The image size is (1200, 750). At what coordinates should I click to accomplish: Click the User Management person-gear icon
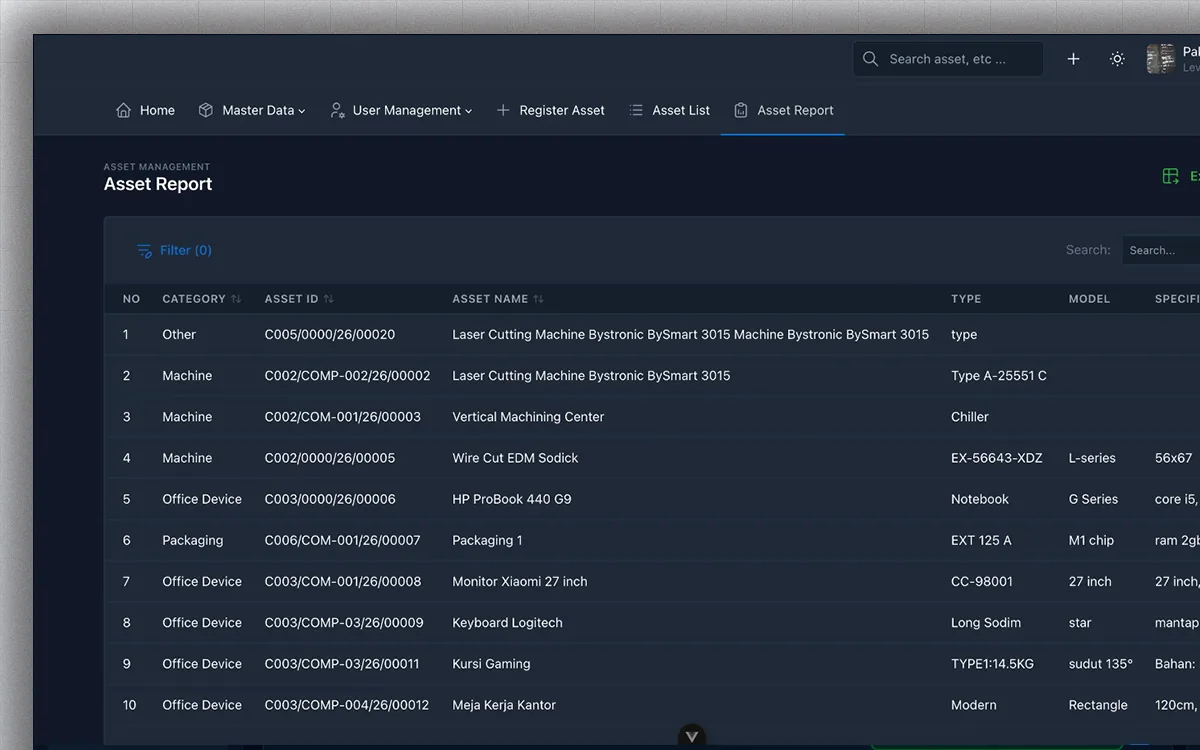pos(337,110)
